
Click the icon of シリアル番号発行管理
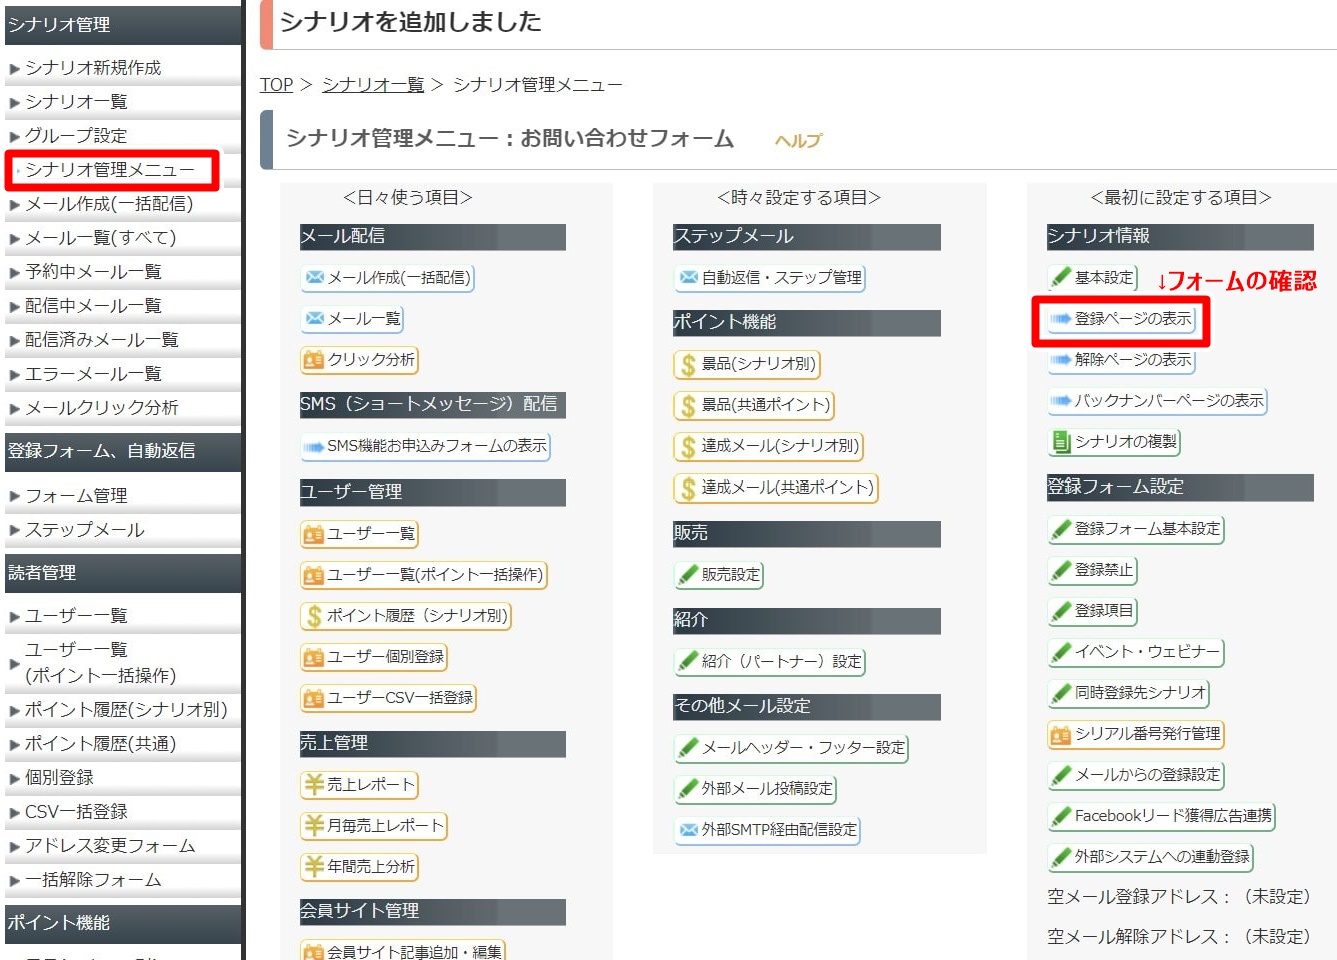[x=1061, y=734]
